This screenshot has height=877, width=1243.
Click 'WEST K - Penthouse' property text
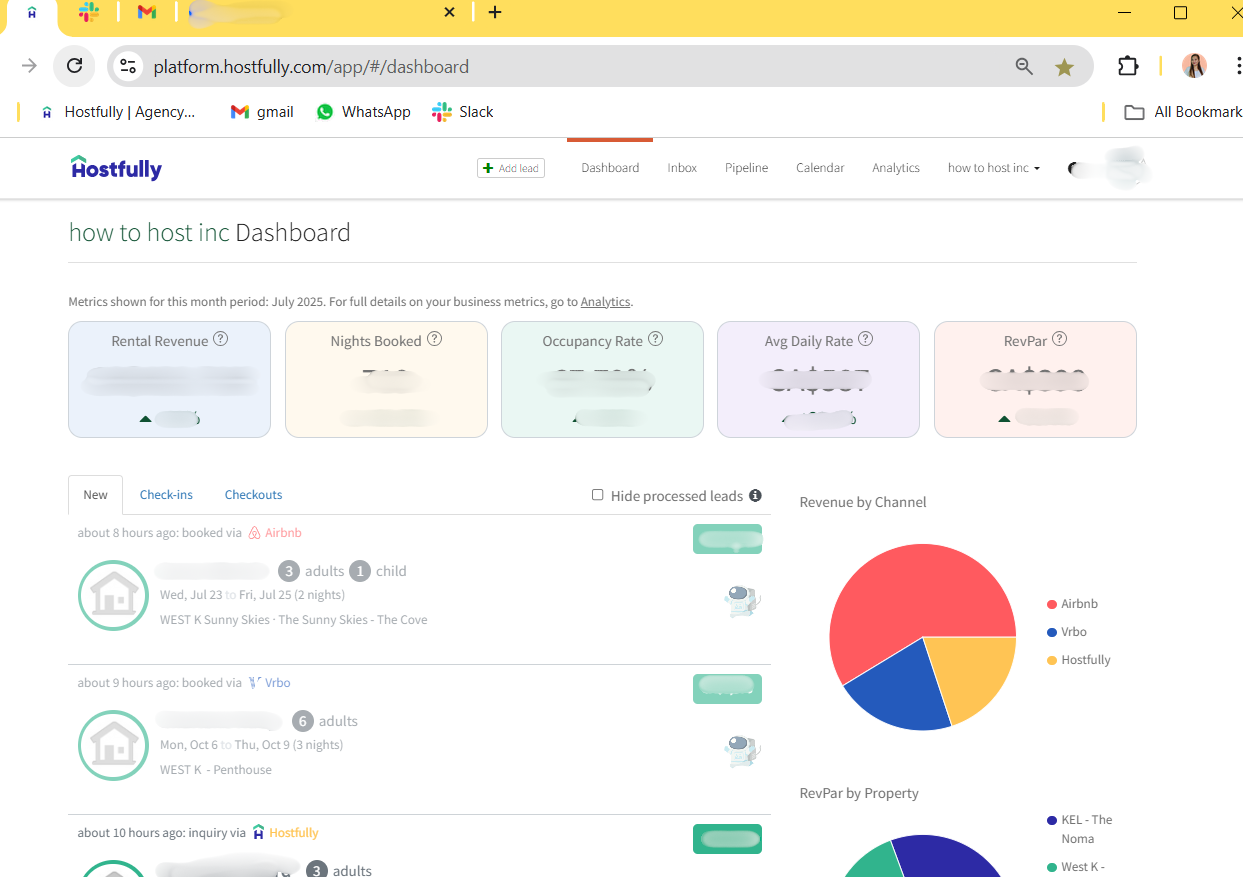click(216, 770)
